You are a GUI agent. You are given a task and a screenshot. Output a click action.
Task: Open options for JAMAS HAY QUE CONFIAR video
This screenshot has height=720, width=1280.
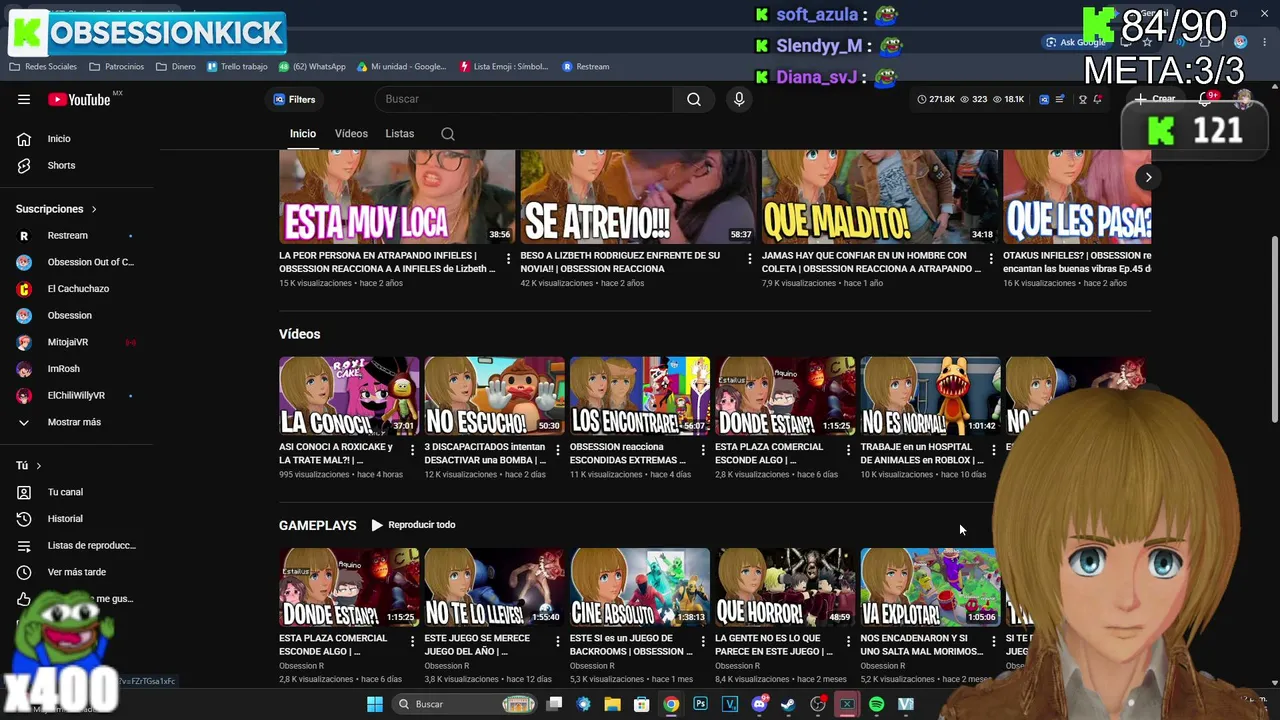pyautogui.click(x=991, y=259)
